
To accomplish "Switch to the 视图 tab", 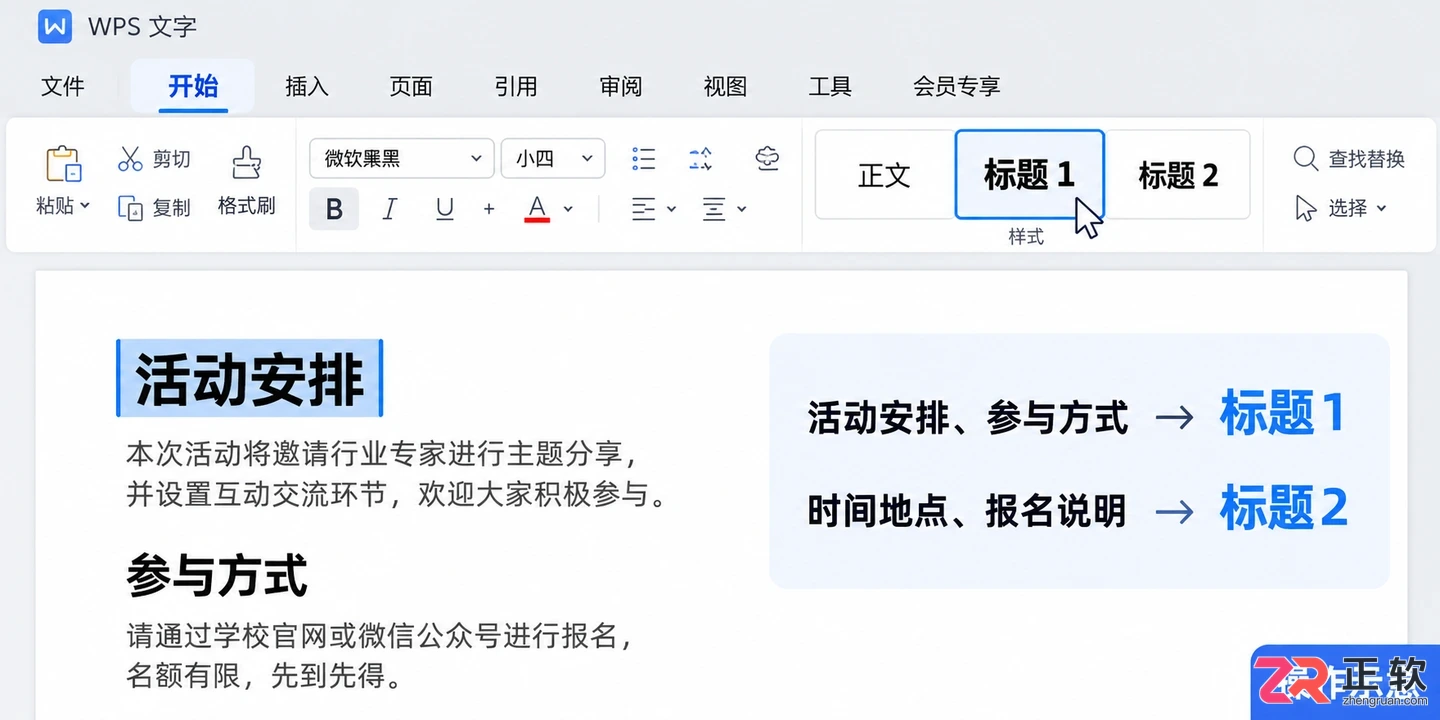I will click(x=725, y=87).
